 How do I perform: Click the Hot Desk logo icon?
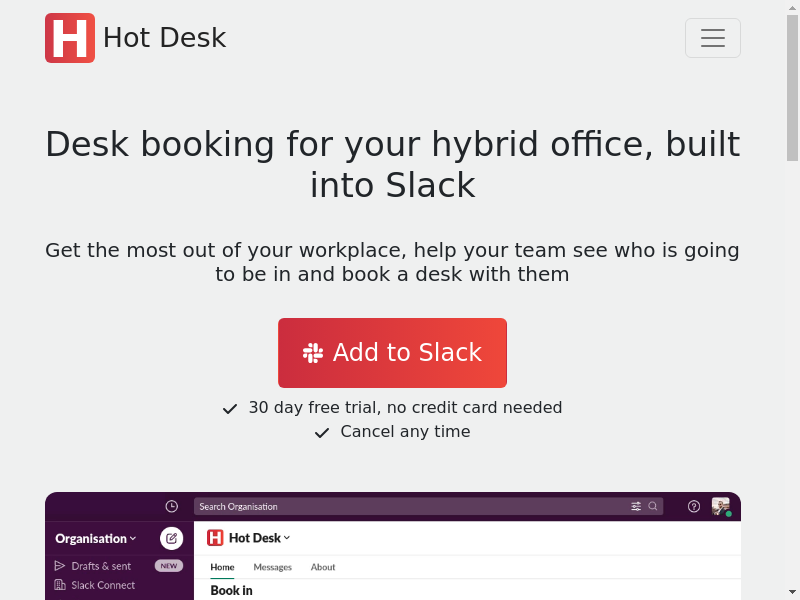pos(70,38)
